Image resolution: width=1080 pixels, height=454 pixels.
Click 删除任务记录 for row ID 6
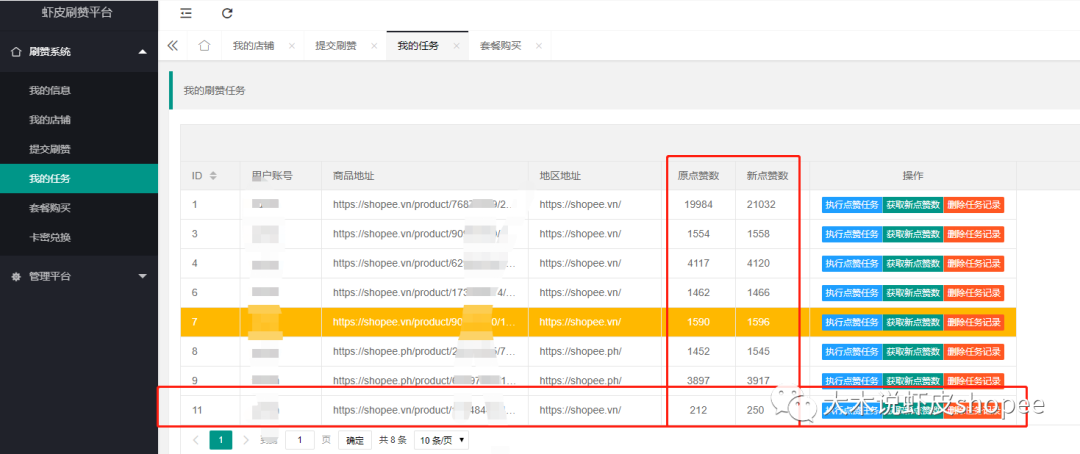click(x=973, y=293)
